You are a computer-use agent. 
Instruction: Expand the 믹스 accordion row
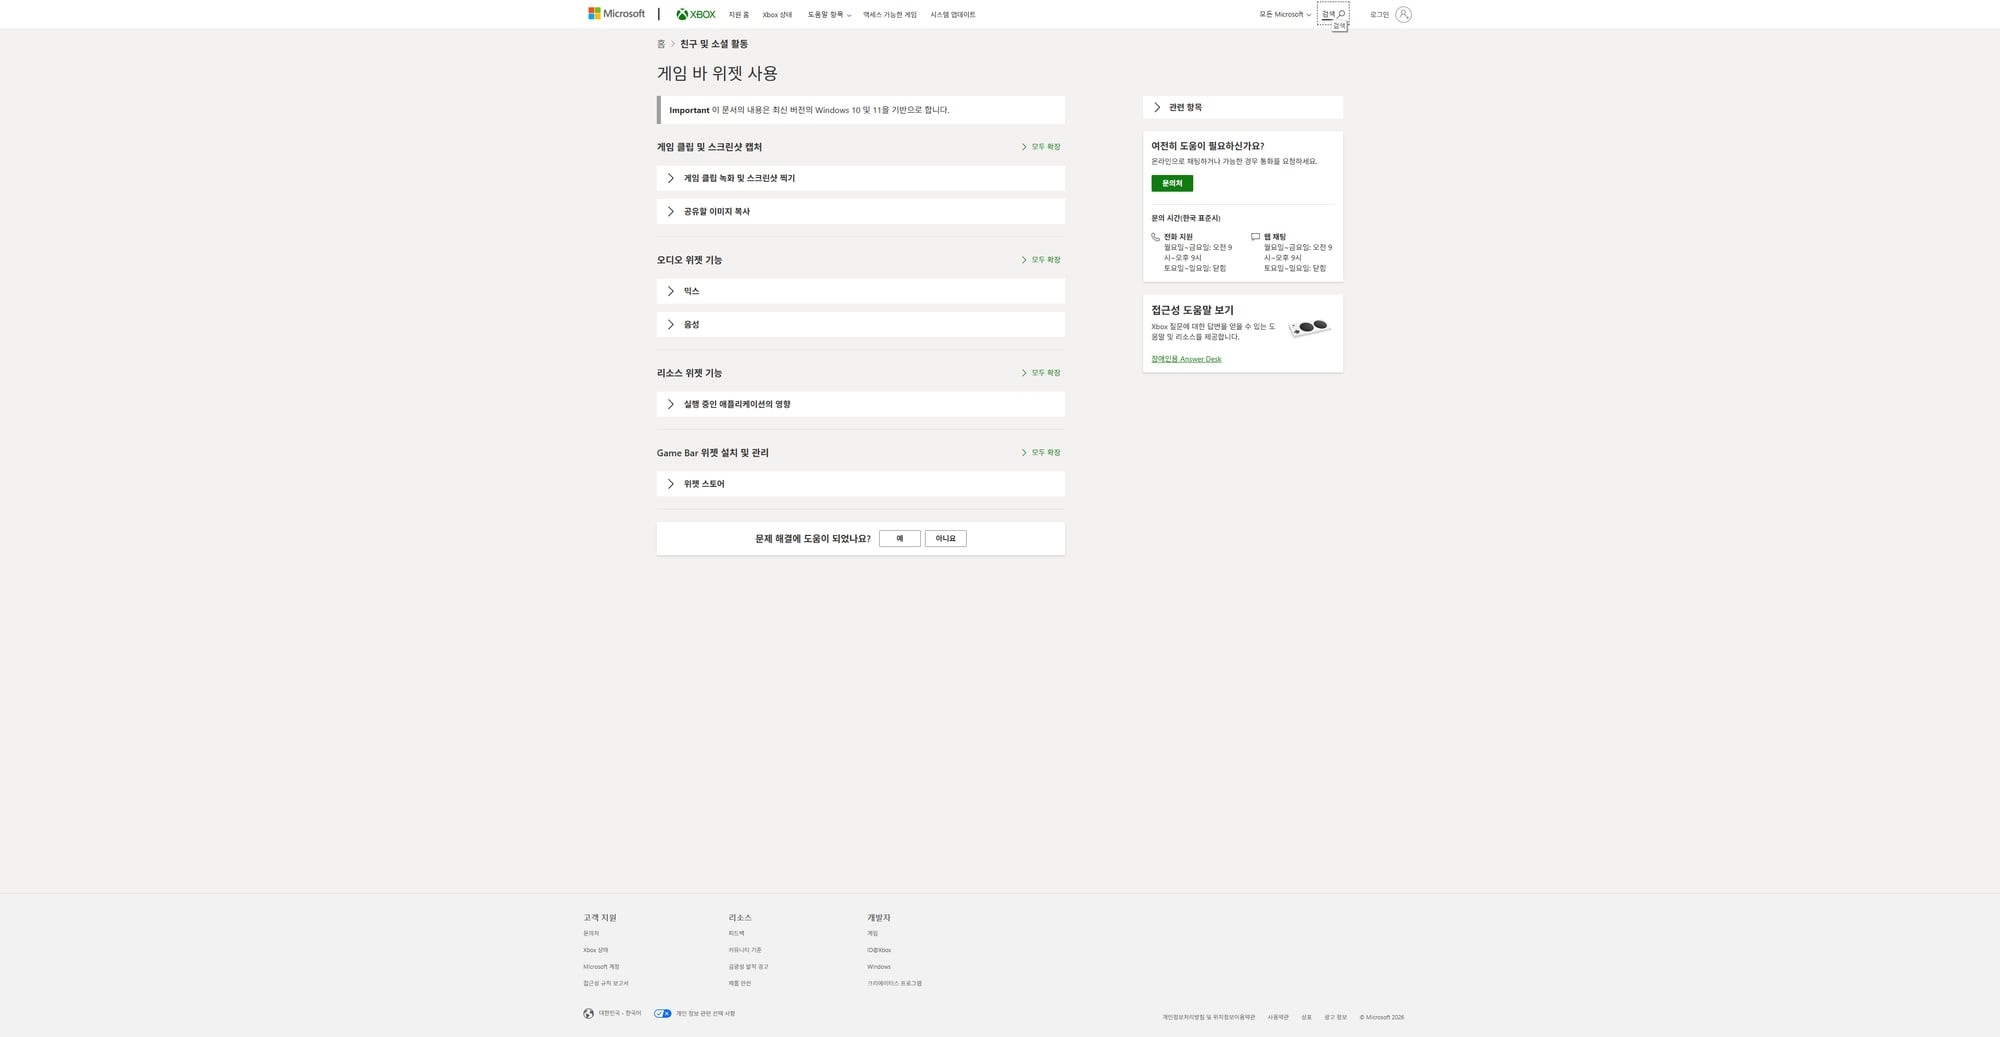pos(861,291)
